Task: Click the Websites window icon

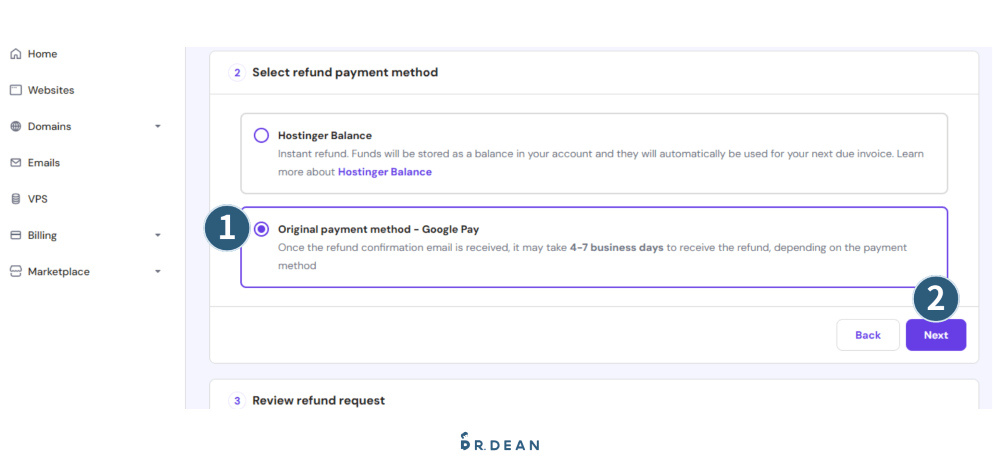Action: (x=15, y=90)
